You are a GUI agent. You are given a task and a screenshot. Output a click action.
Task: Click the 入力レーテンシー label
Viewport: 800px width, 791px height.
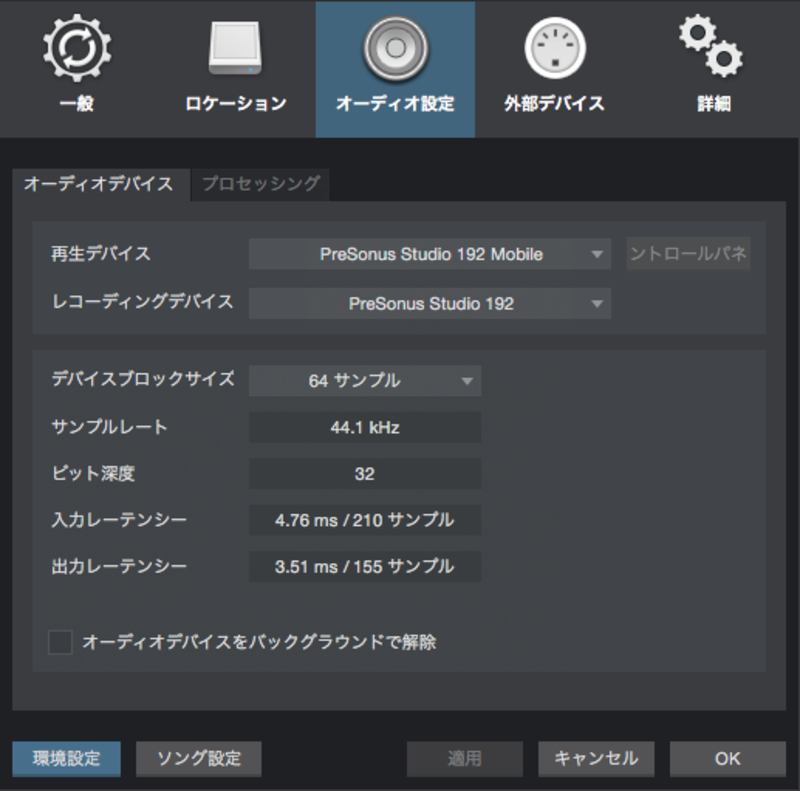(x=119, y=520)
